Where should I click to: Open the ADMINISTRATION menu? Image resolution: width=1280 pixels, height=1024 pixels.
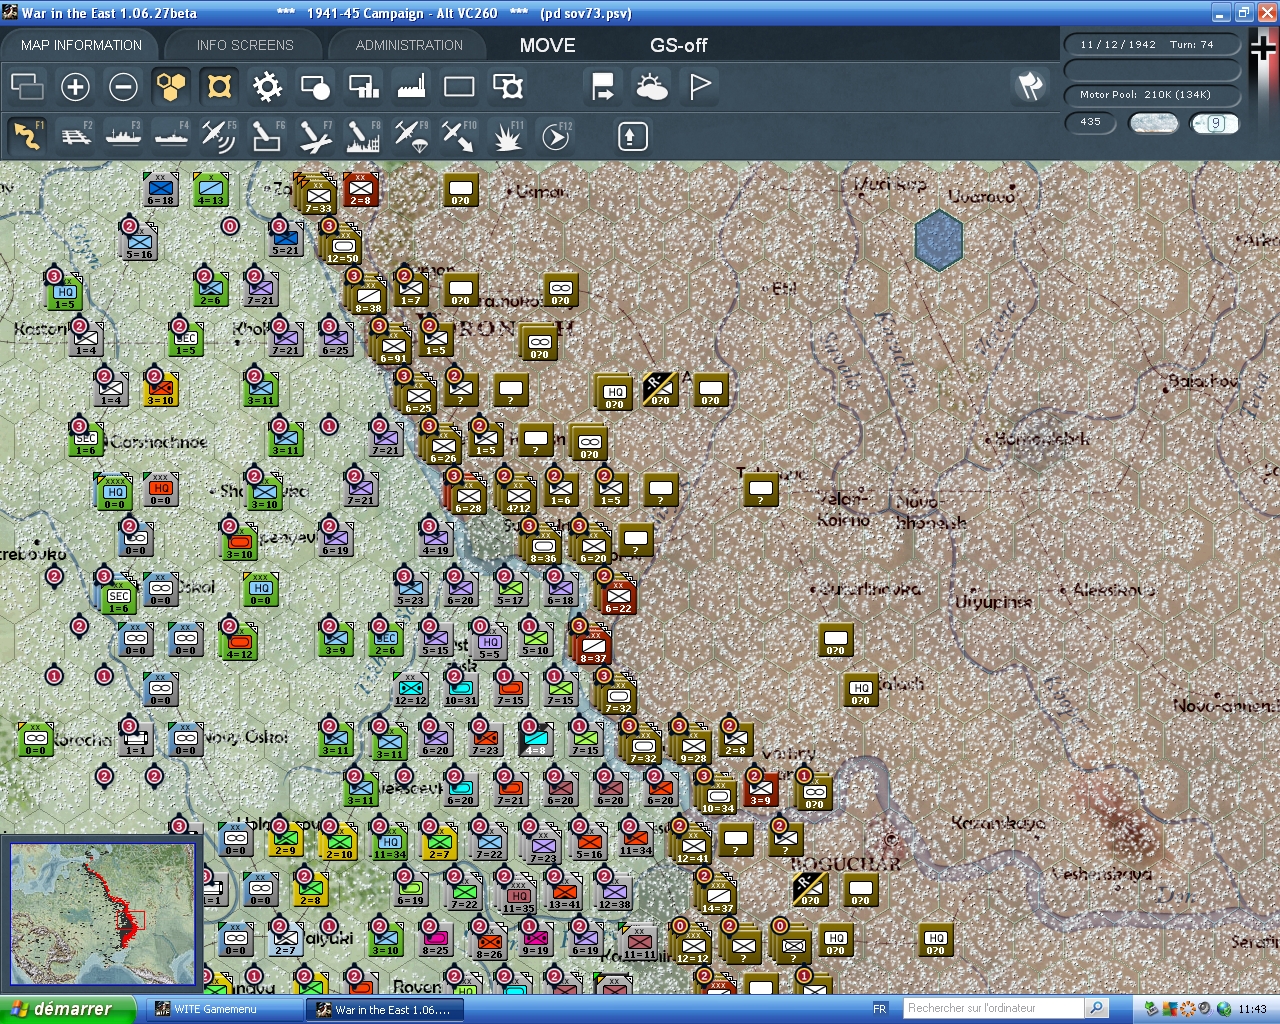click(x=407, y=45)
